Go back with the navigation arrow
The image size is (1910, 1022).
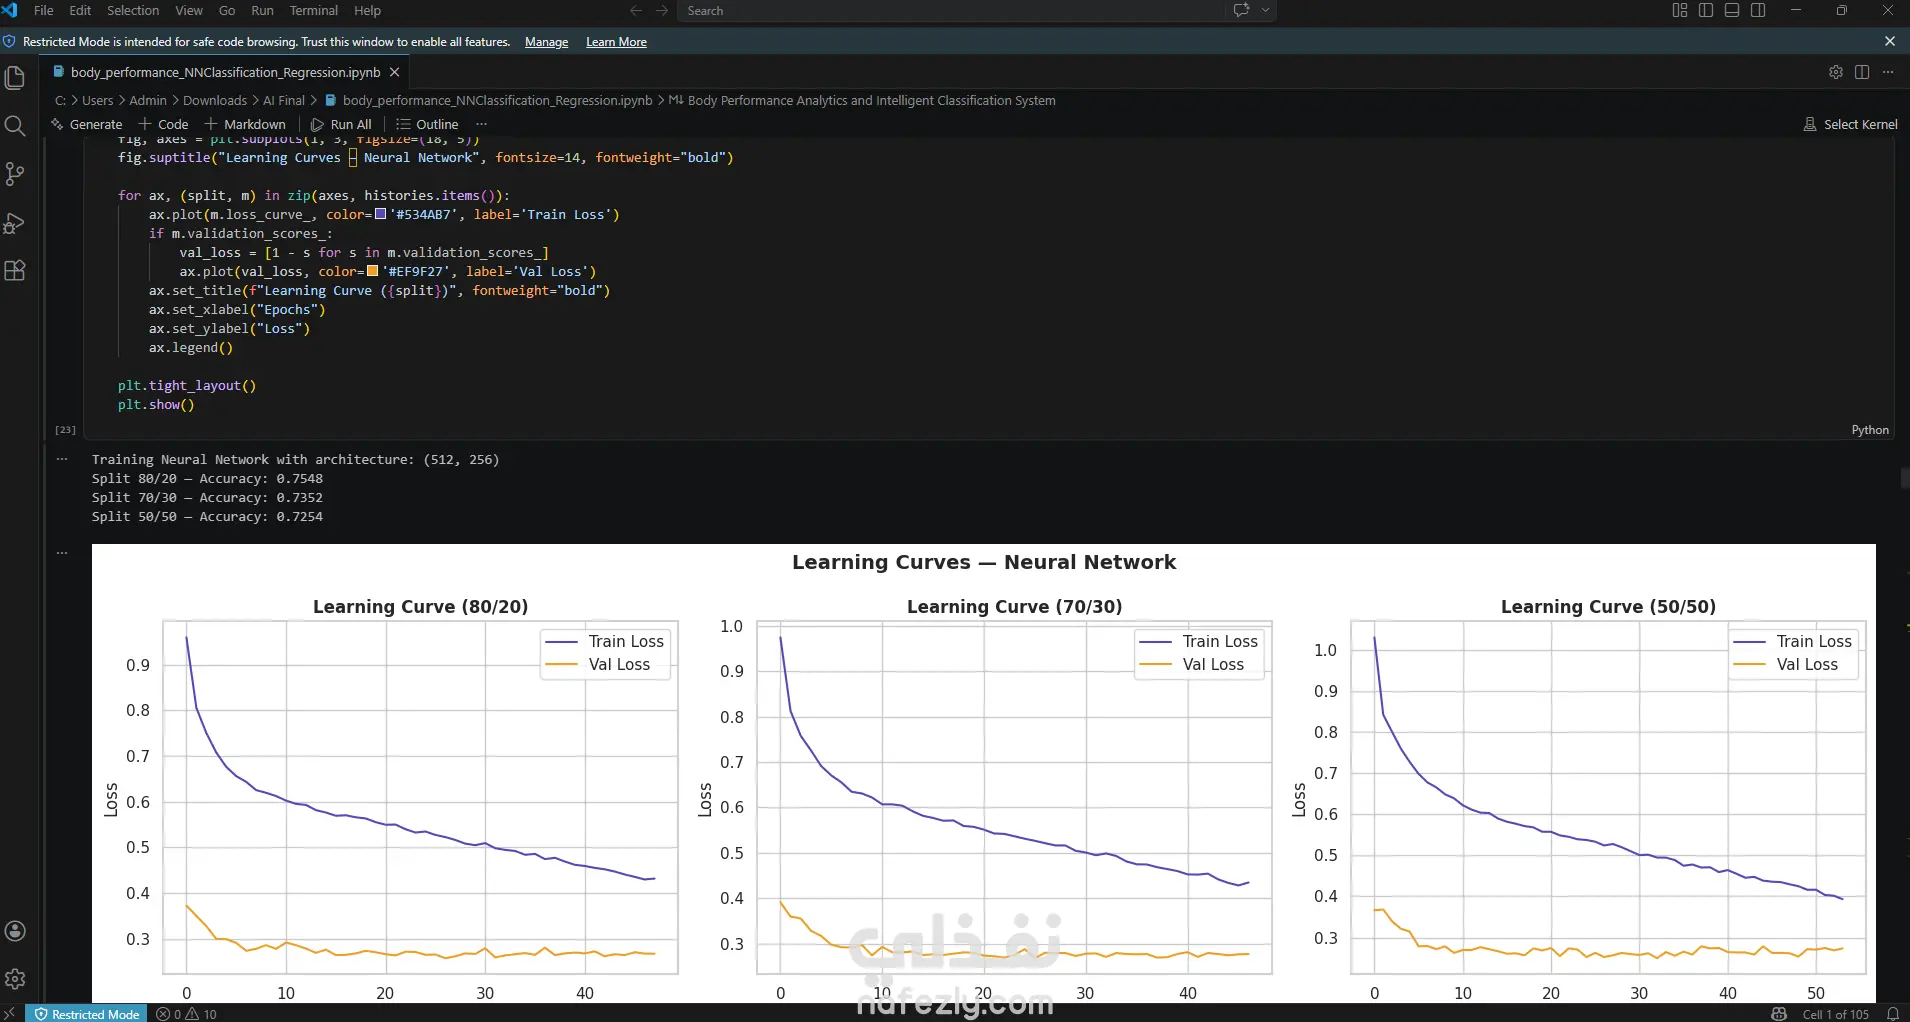[x=636, y=11]
